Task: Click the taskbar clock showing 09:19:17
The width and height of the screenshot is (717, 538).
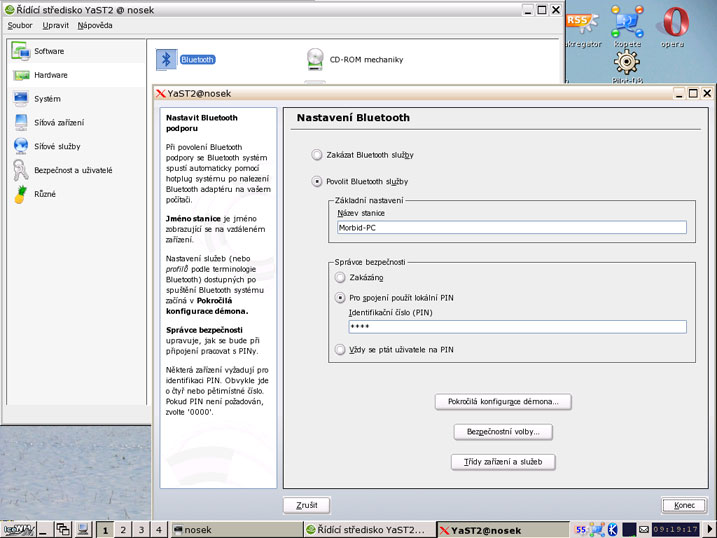Action: 675,530
